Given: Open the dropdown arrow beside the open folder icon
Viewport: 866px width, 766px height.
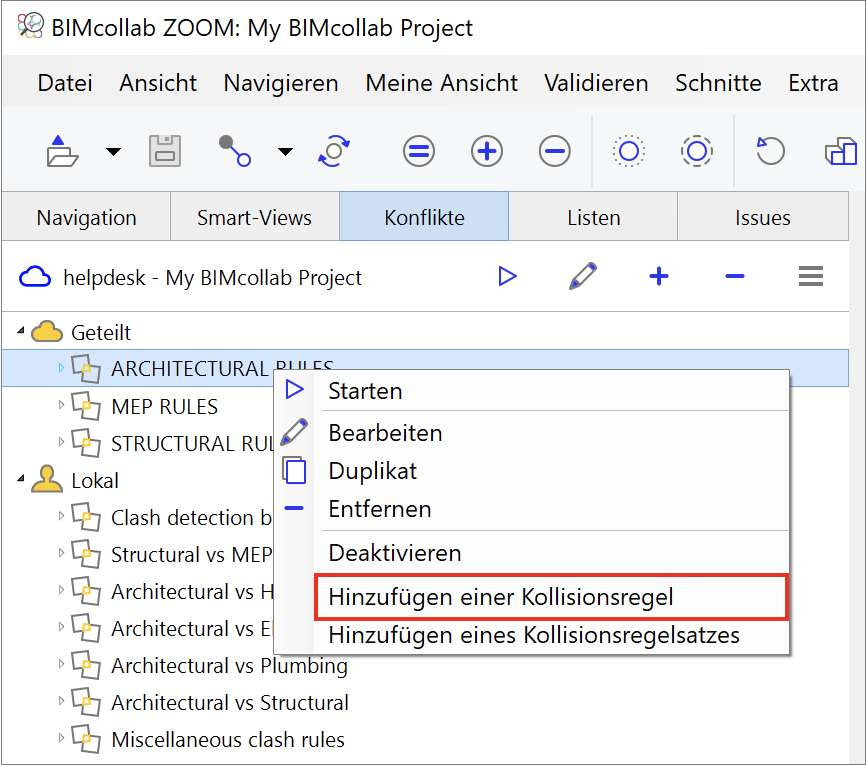Looking at the screenshot, I should click(113, 151).
